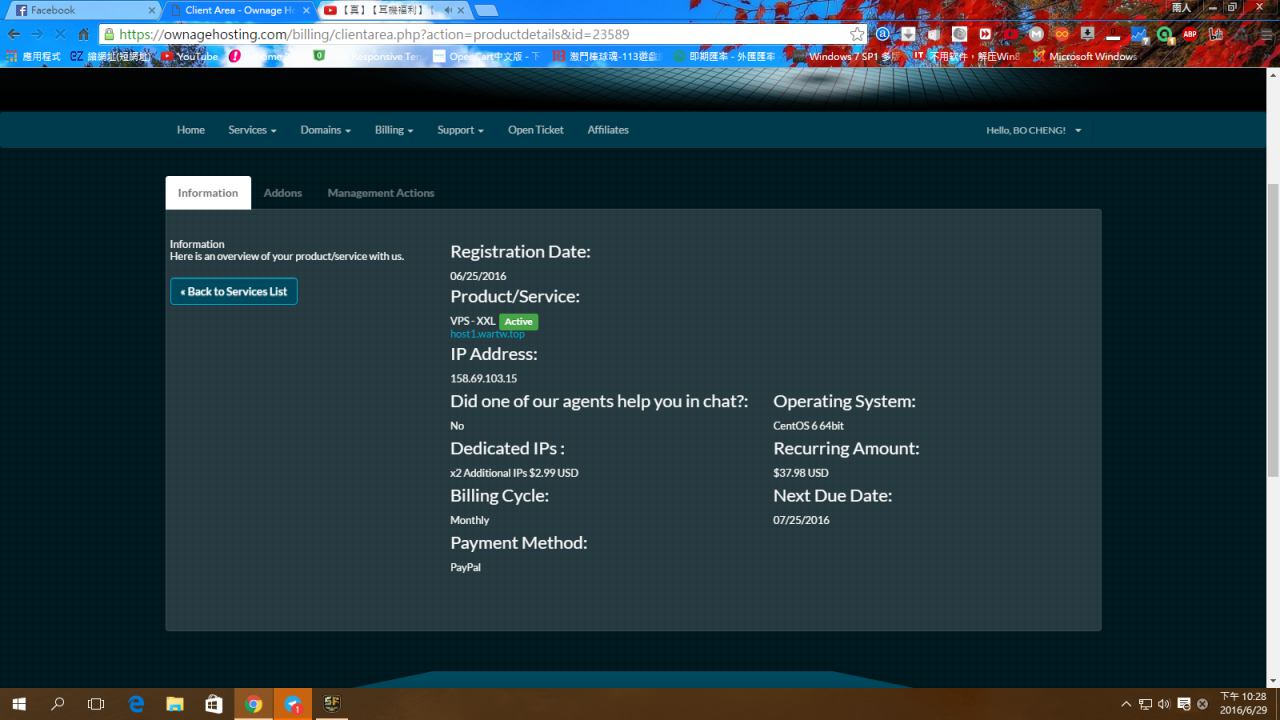Click the Adblock Plus extension icon
Image resolution: width=1280 pixels, height=720 pixels.
click(1190, 34)
